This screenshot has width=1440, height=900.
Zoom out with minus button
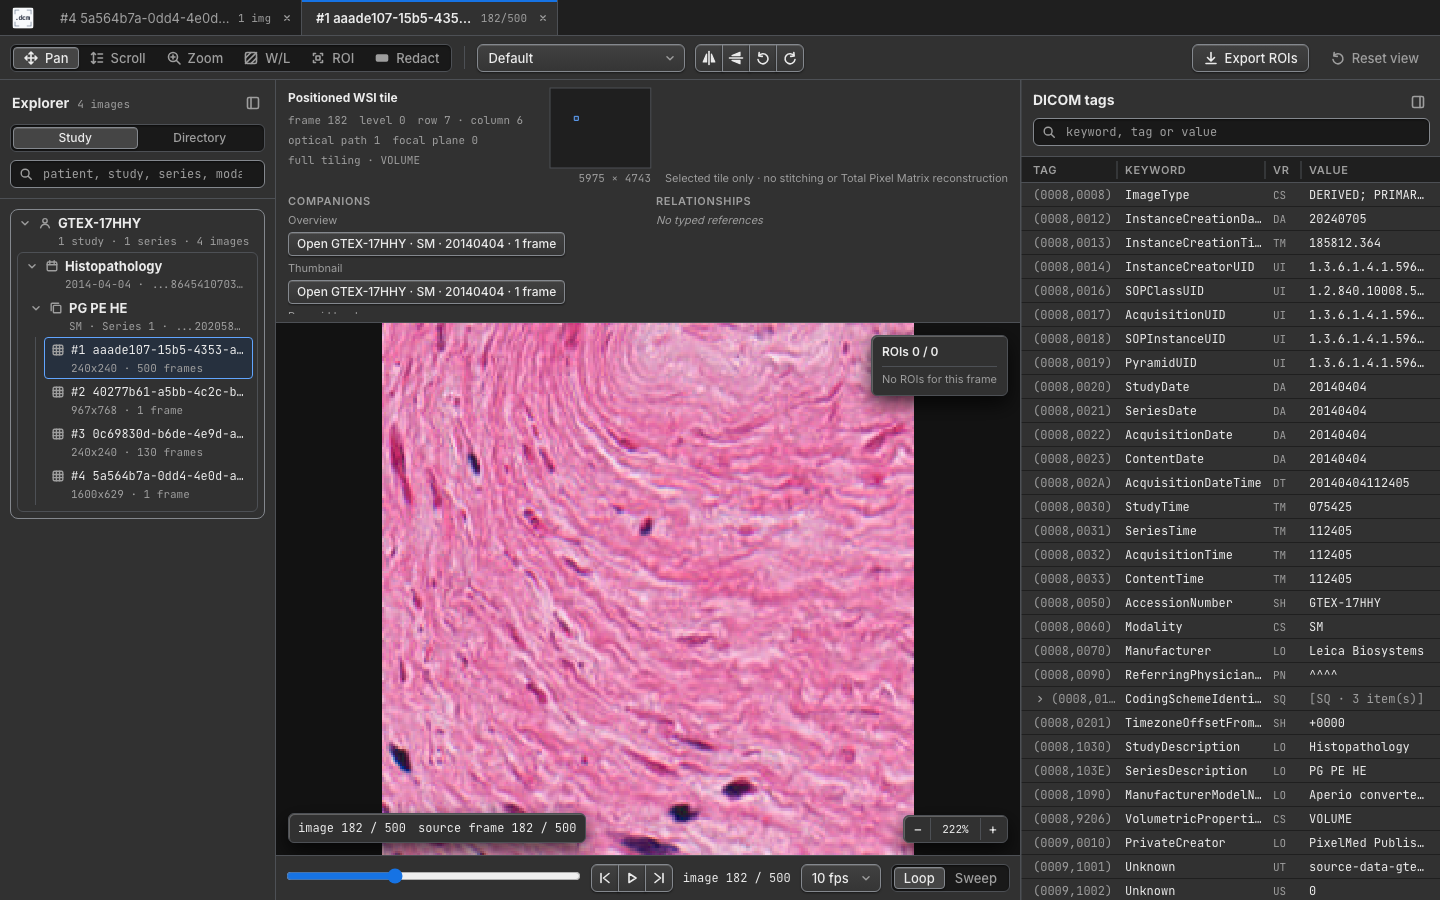pyautogui.click(x=918, y=829)
